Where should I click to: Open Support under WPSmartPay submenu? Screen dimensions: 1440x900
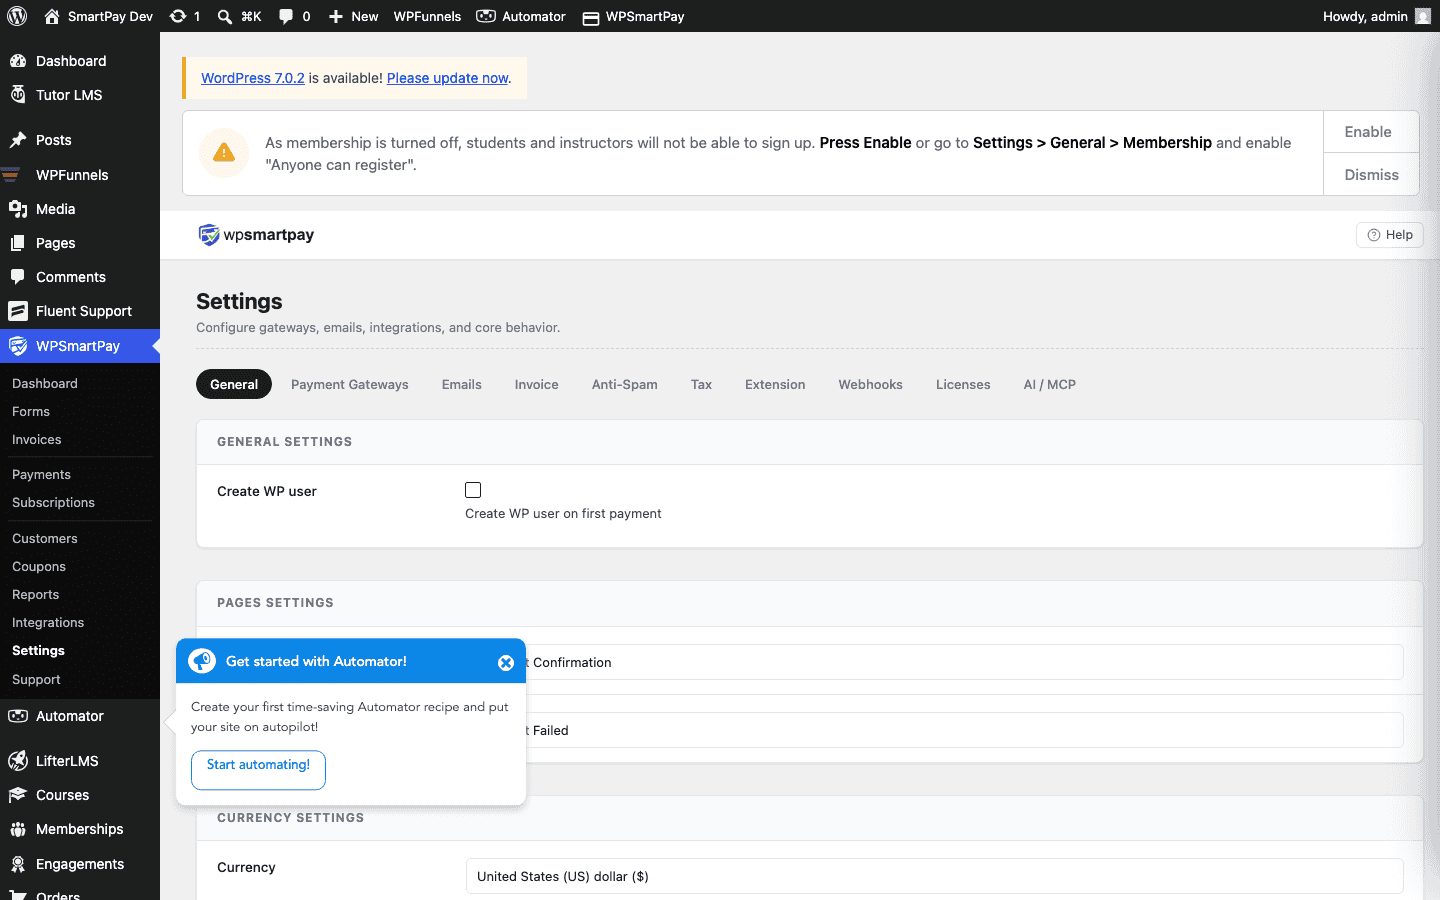(x=36, y=679)
